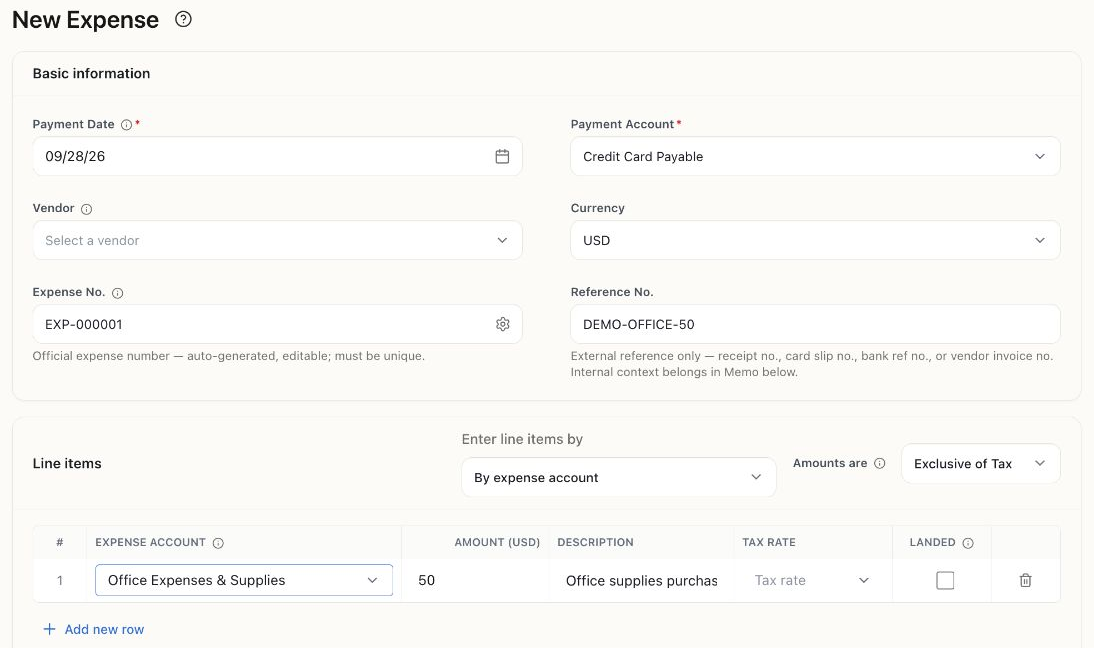Image resolution: width=1094 pixels, height=648 pixels.
Task: Open the By expense account dropdown
Action: tap(618, 477)
